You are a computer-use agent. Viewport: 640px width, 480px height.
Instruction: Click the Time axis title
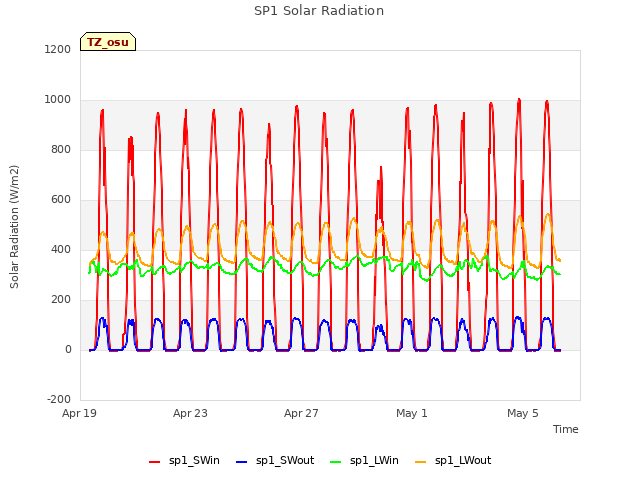click(566, 429)
